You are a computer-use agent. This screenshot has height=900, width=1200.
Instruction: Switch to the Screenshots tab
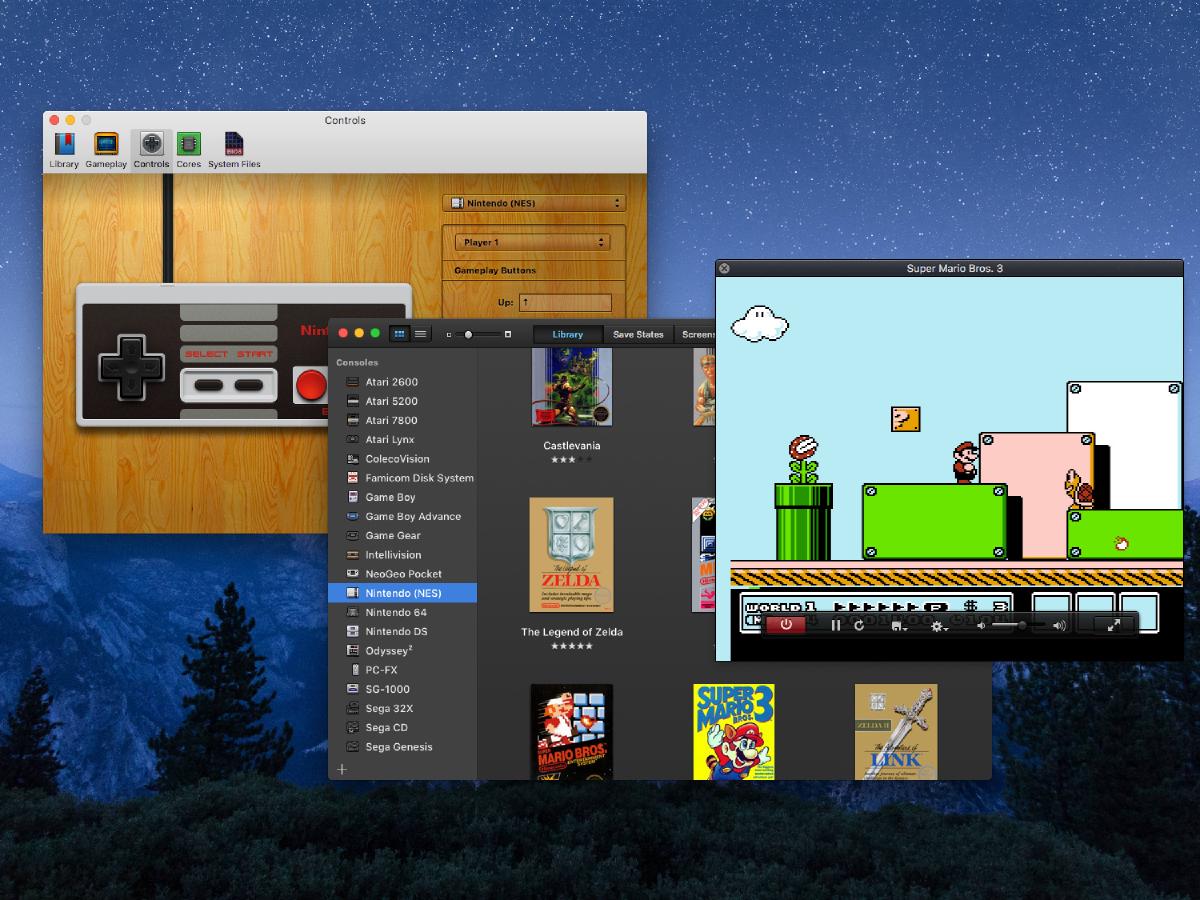coord(696,334)
